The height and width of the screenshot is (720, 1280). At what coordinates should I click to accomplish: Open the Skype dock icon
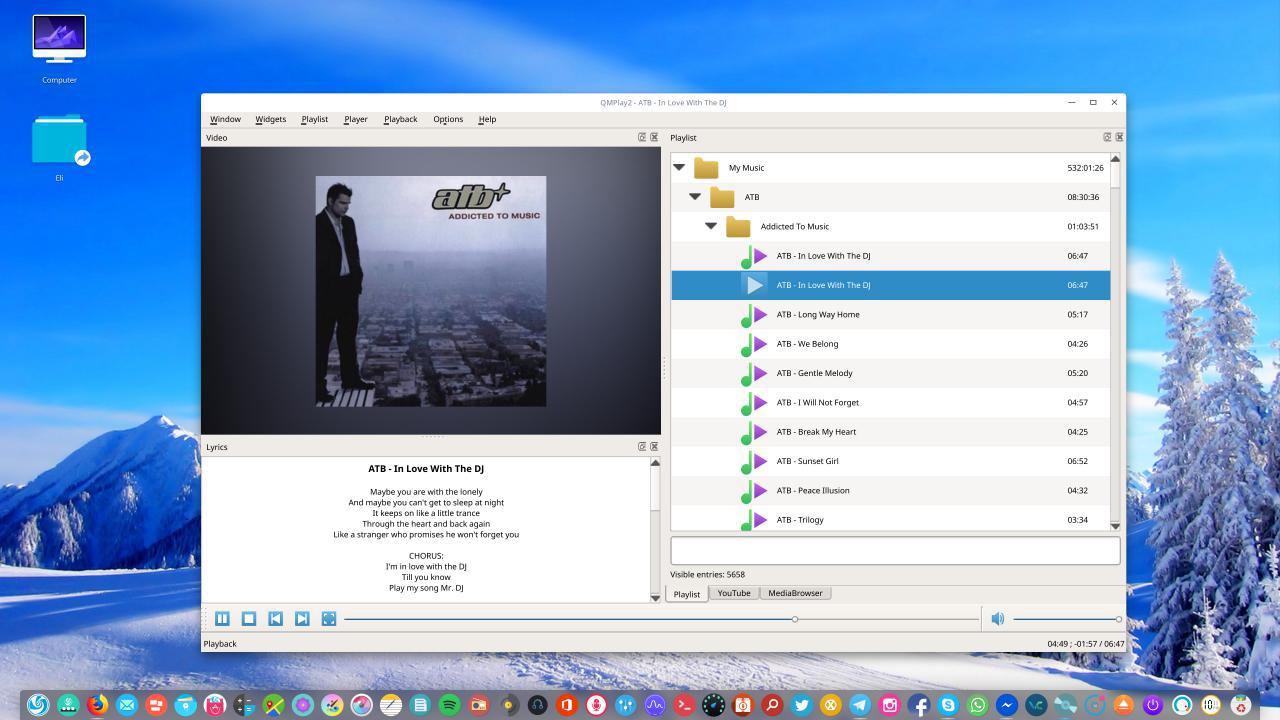pyautogui.click(x=947, y=705)
